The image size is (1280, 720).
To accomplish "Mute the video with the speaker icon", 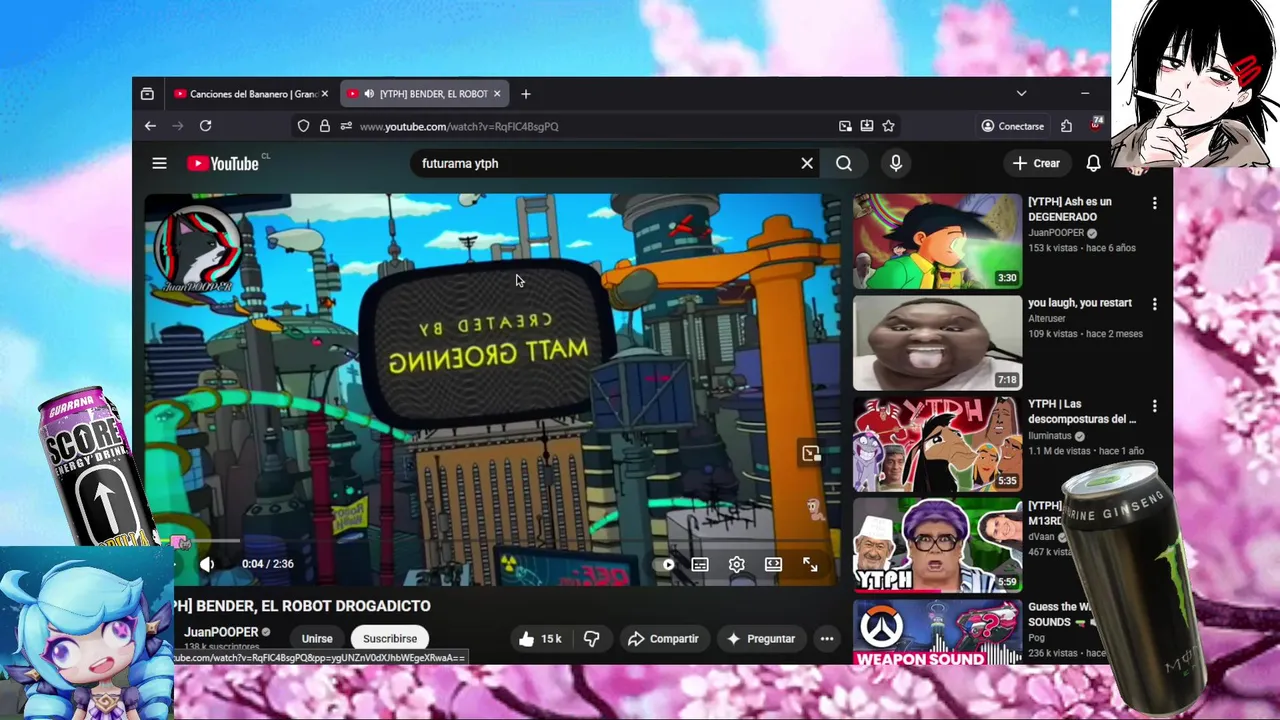I will coord(207,564).
